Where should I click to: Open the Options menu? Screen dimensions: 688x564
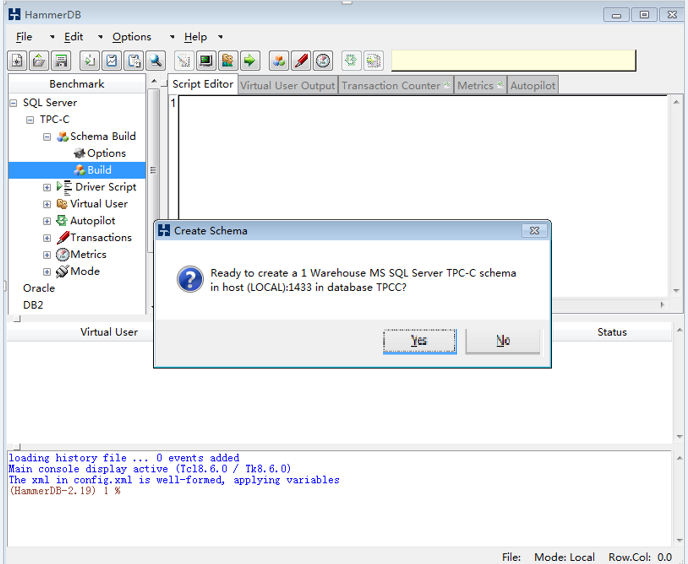(132, 37)
